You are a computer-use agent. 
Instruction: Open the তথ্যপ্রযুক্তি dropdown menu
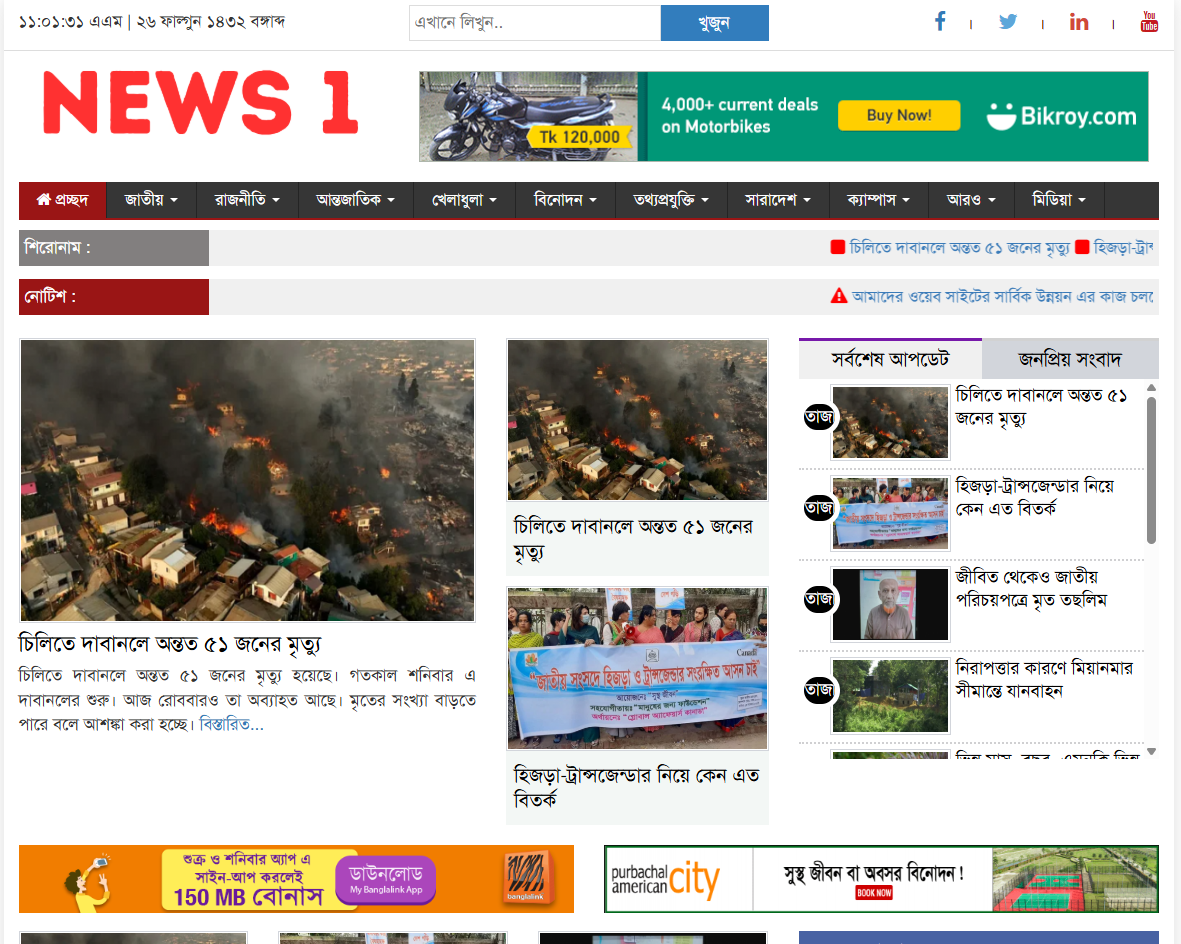coord(671,200)
